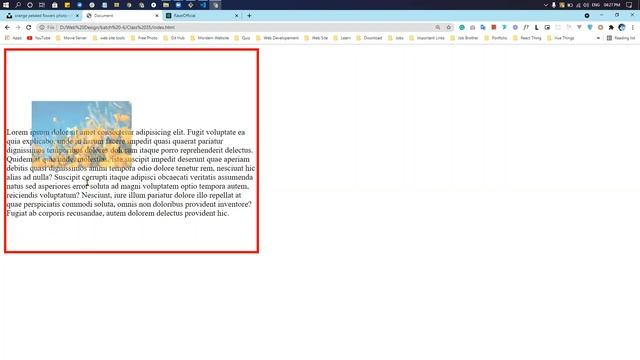Open the web site tools bookmark folder
Screen dimensions: 640x360
(109, 38)
